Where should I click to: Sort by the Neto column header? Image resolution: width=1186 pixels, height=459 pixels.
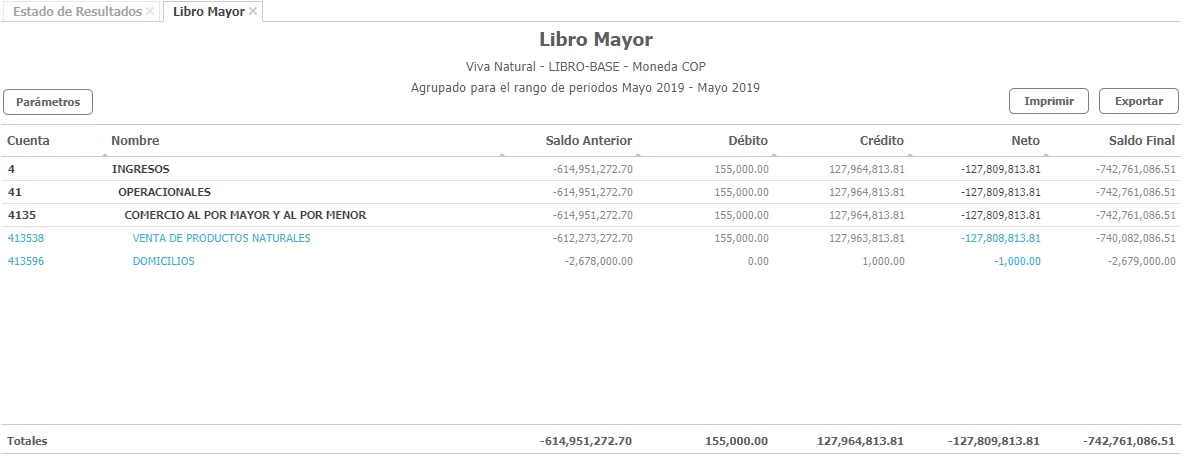[1024, 141]
